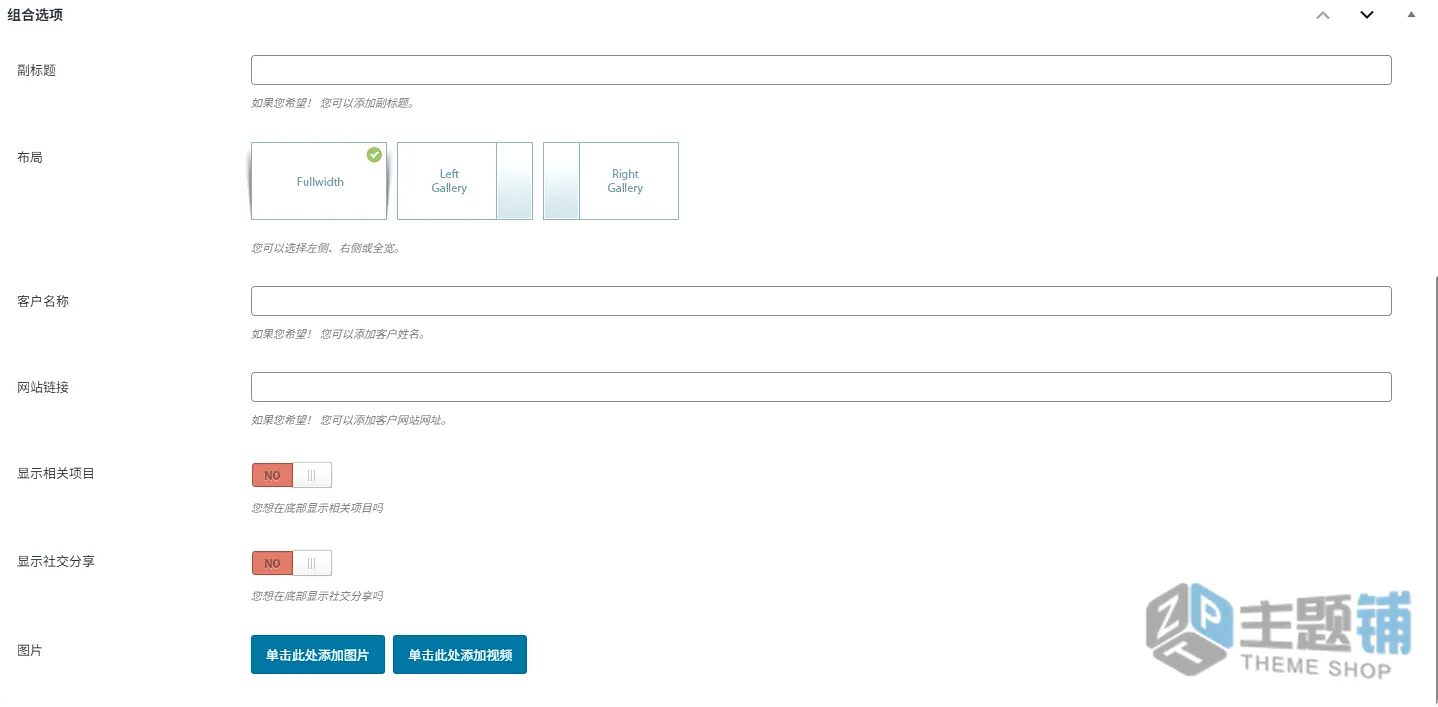The height and width of the screenshot is (707, 1438).
Task: Click the 客户名称 field label
Action: pos(43,301)
